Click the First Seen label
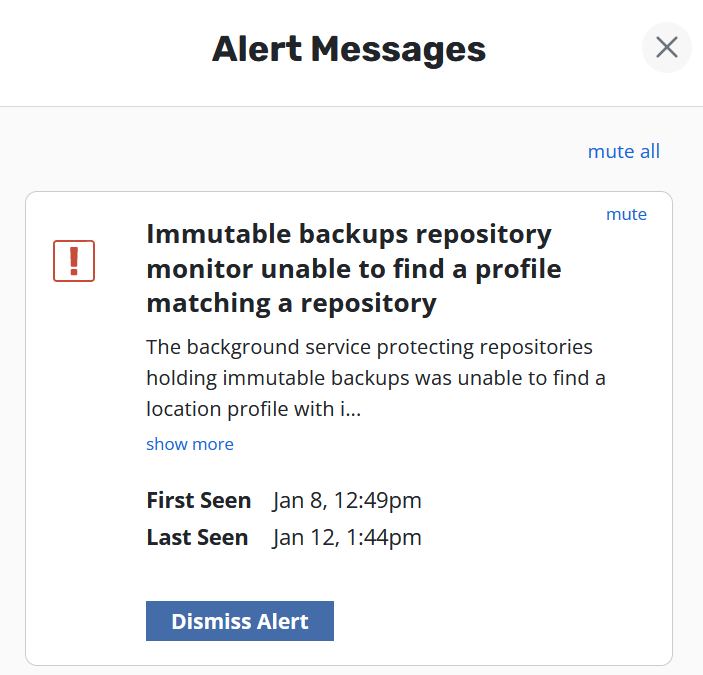This screenshot has width=703, height=675. 199,500
